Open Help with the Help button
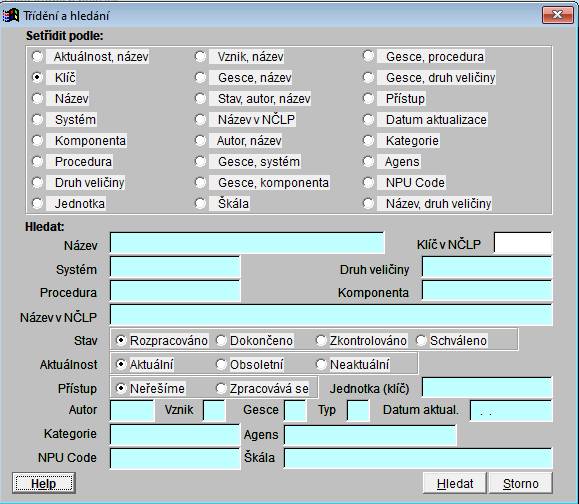 click(44, 483)
